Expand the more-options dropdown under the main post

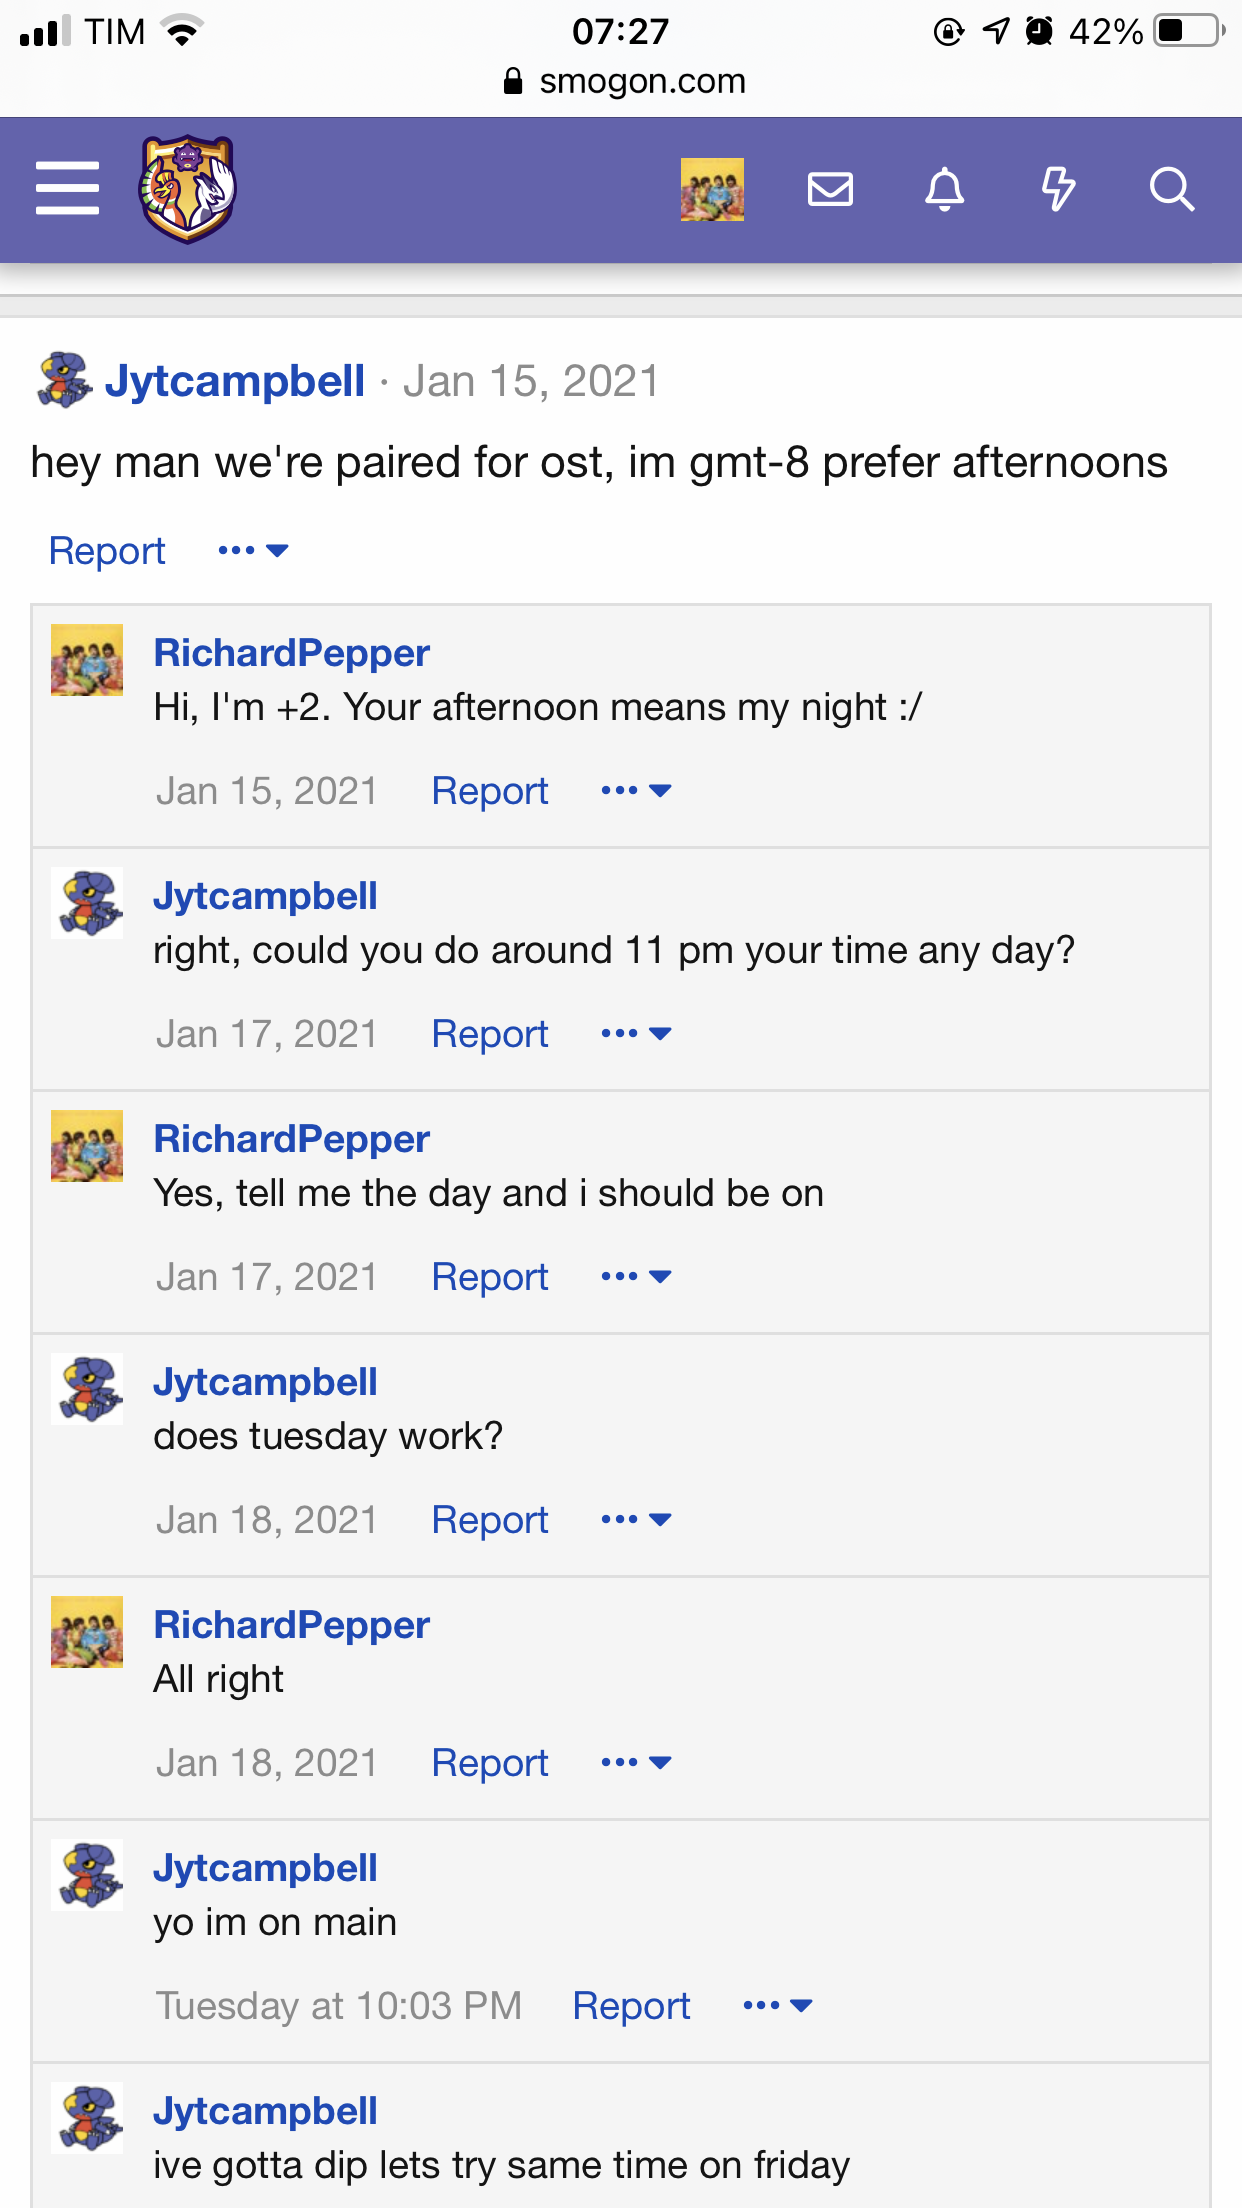pos(253,550)
